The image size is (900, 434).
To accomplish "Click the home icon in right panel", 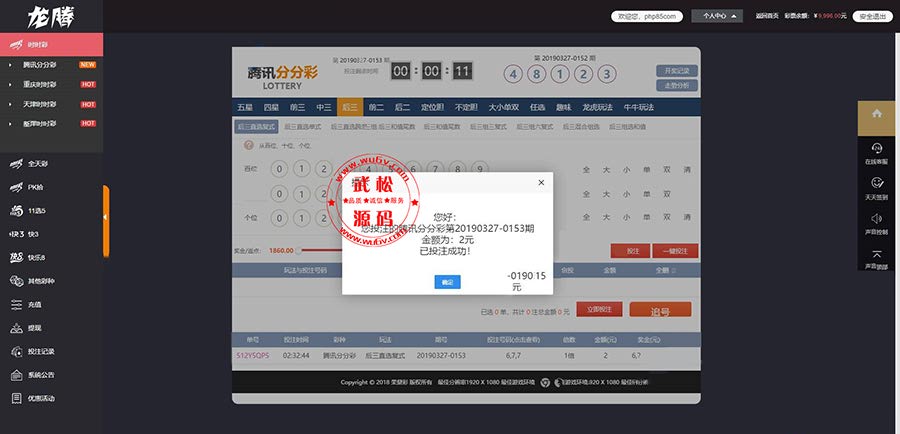I will point(876,114).
